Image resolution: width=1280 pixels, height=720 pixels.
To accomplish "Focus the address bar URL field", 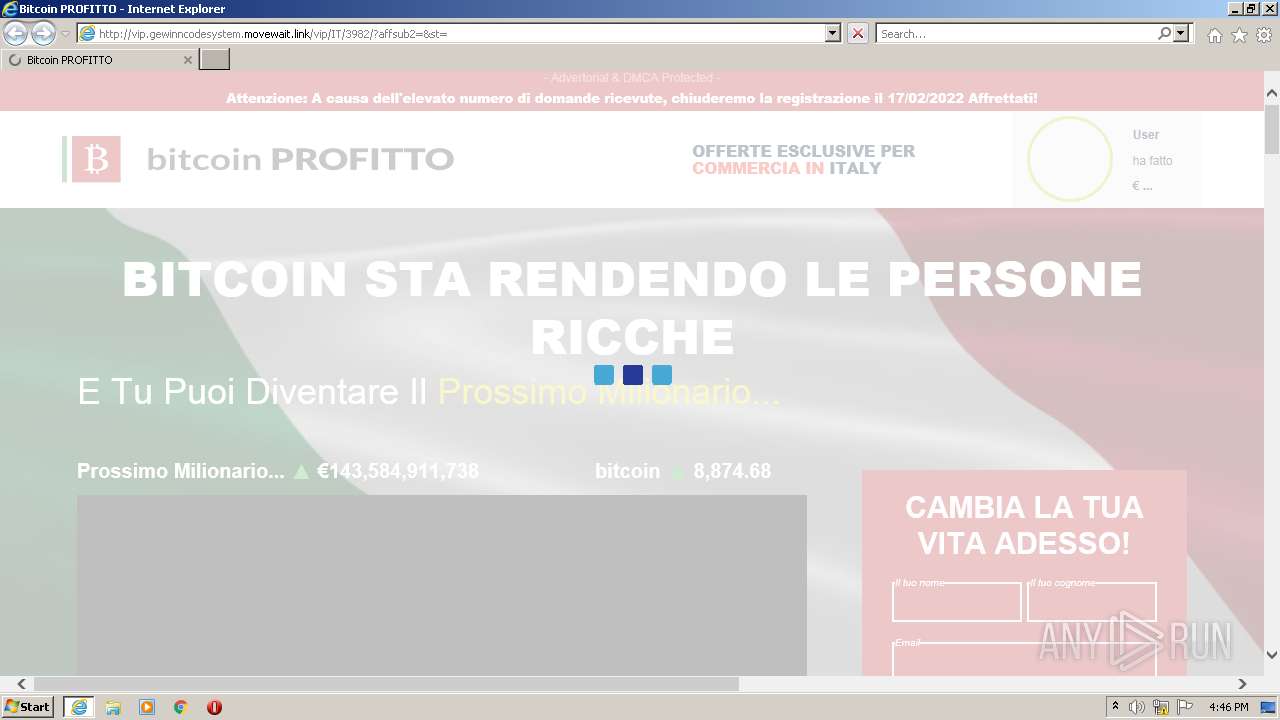I will 451,33.
